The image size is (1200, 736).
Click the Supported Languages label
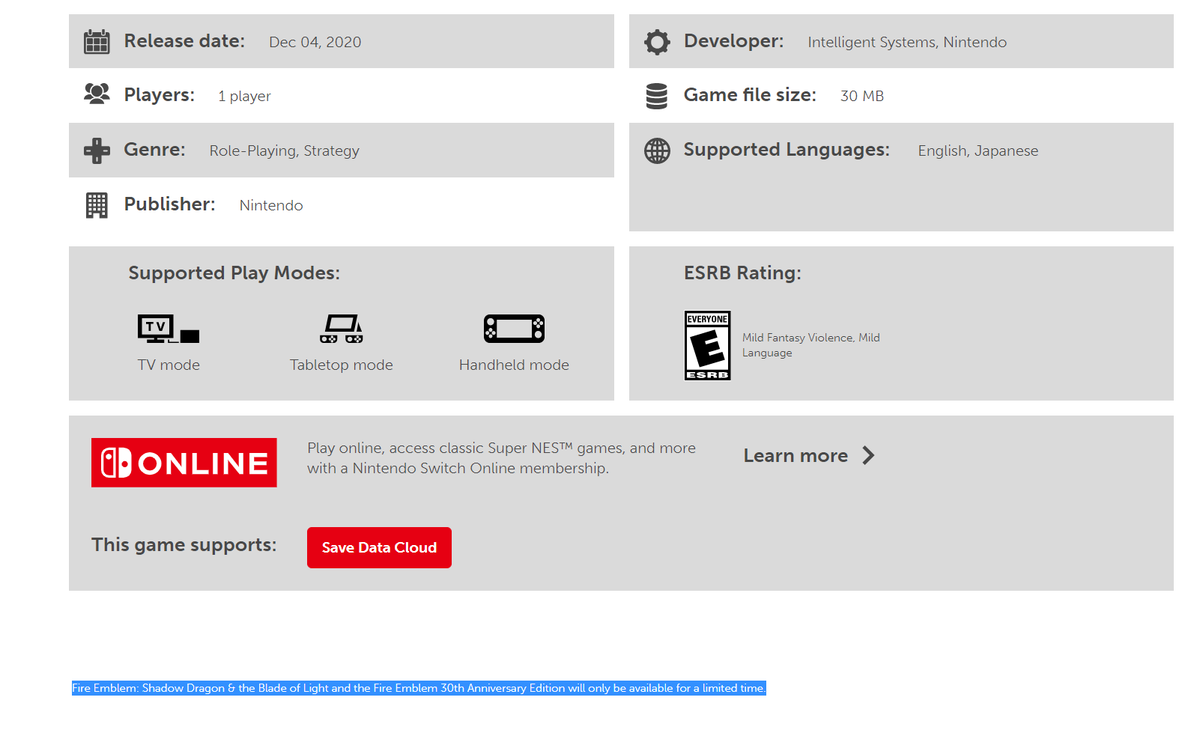[x=787, y=150]
